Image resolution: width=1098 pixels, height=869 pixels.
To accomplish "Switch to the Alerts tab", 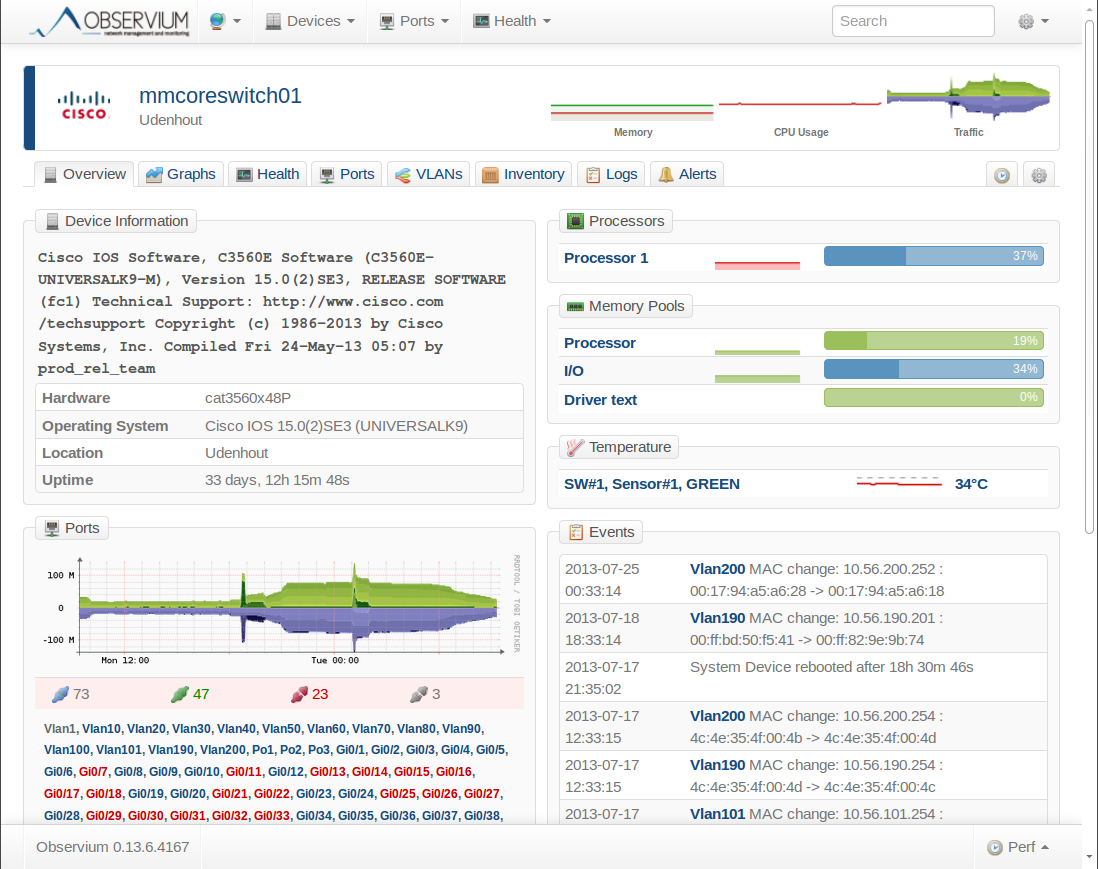I will click(x=687, y=174).
